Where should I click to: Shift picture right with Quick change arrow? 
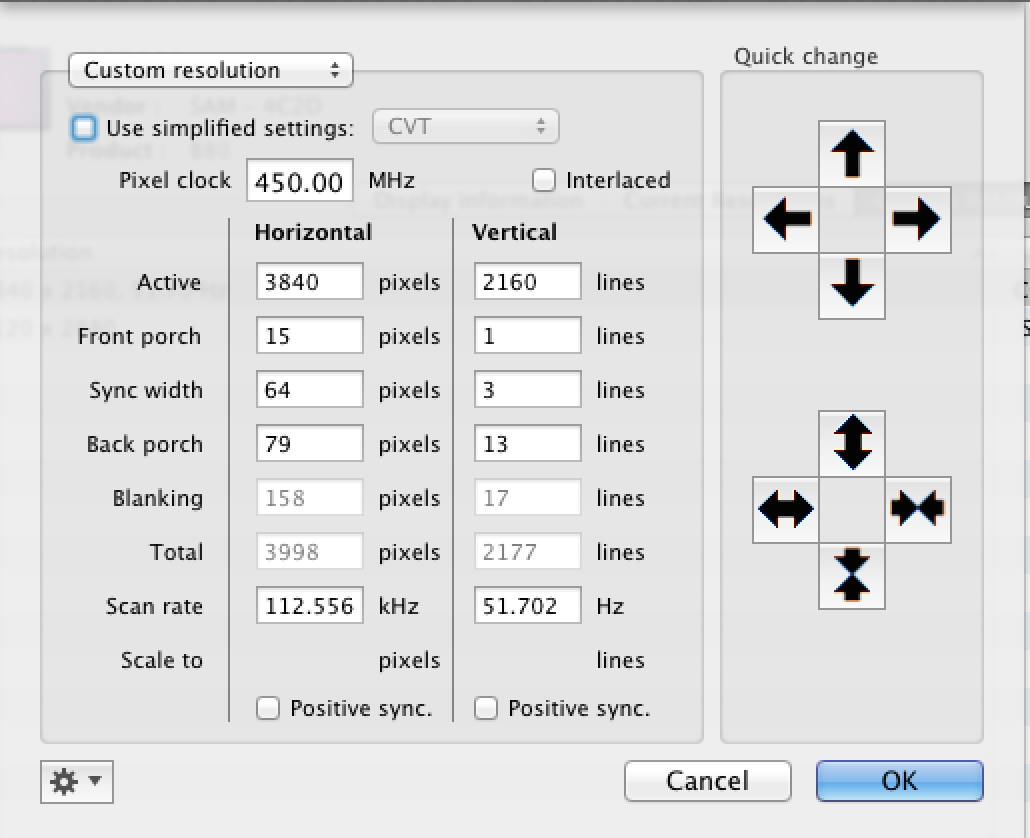click(x=918, y=220)
